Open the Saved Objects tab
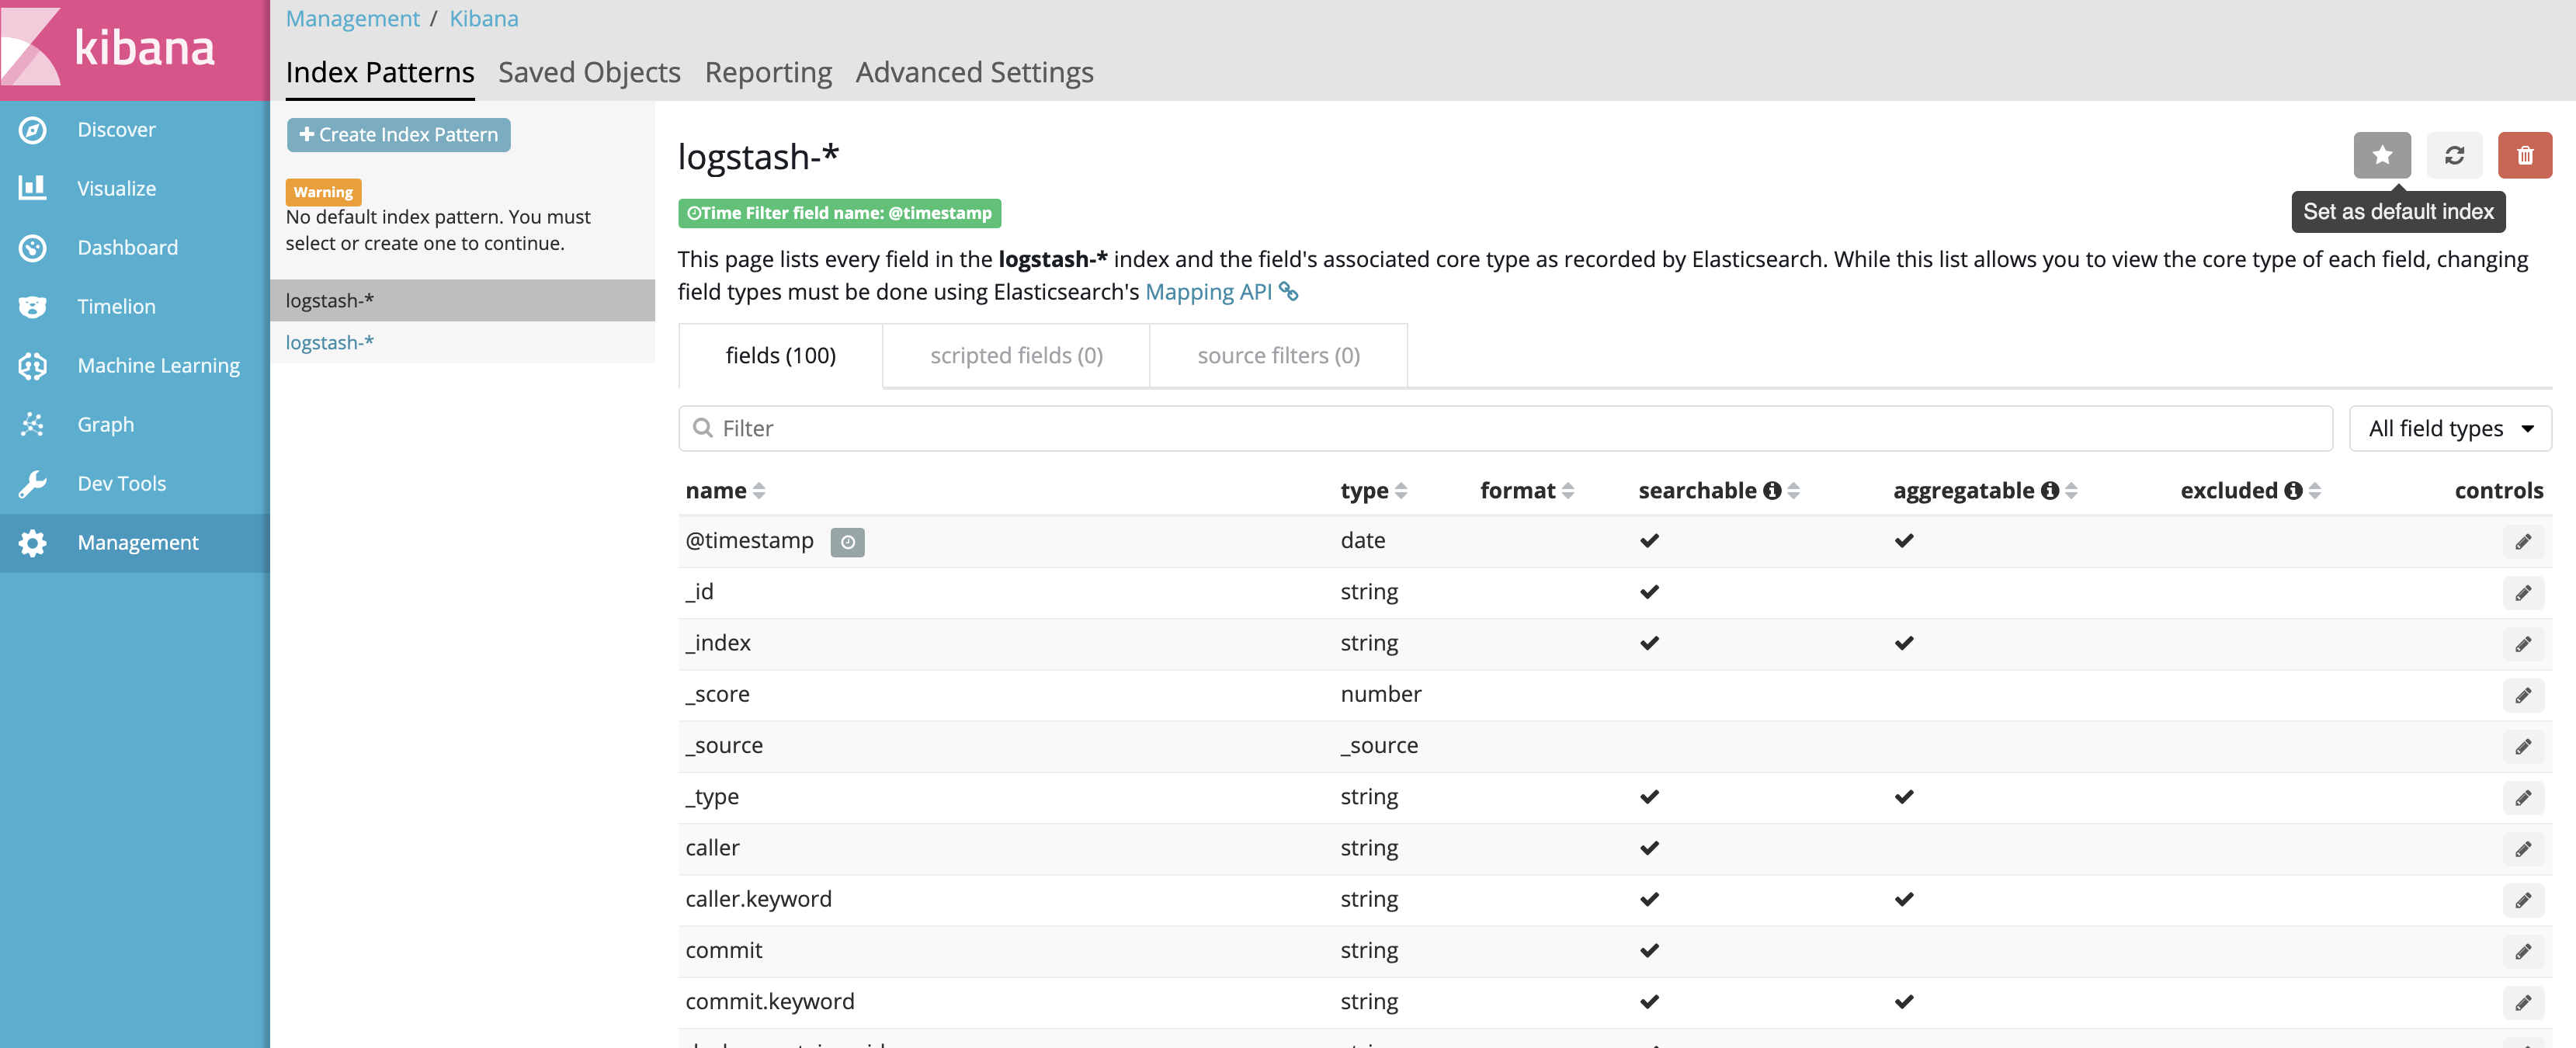Image resolution: width=2576 pixels, height=1048 pixels. pyautogui.click(x=589, y=72)
